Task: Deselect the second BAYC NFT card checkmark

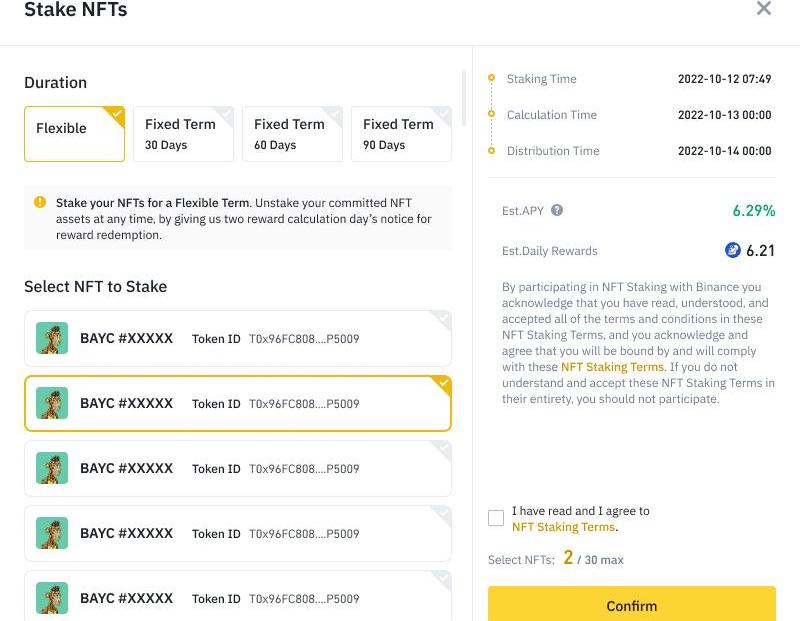Action: 443,383
